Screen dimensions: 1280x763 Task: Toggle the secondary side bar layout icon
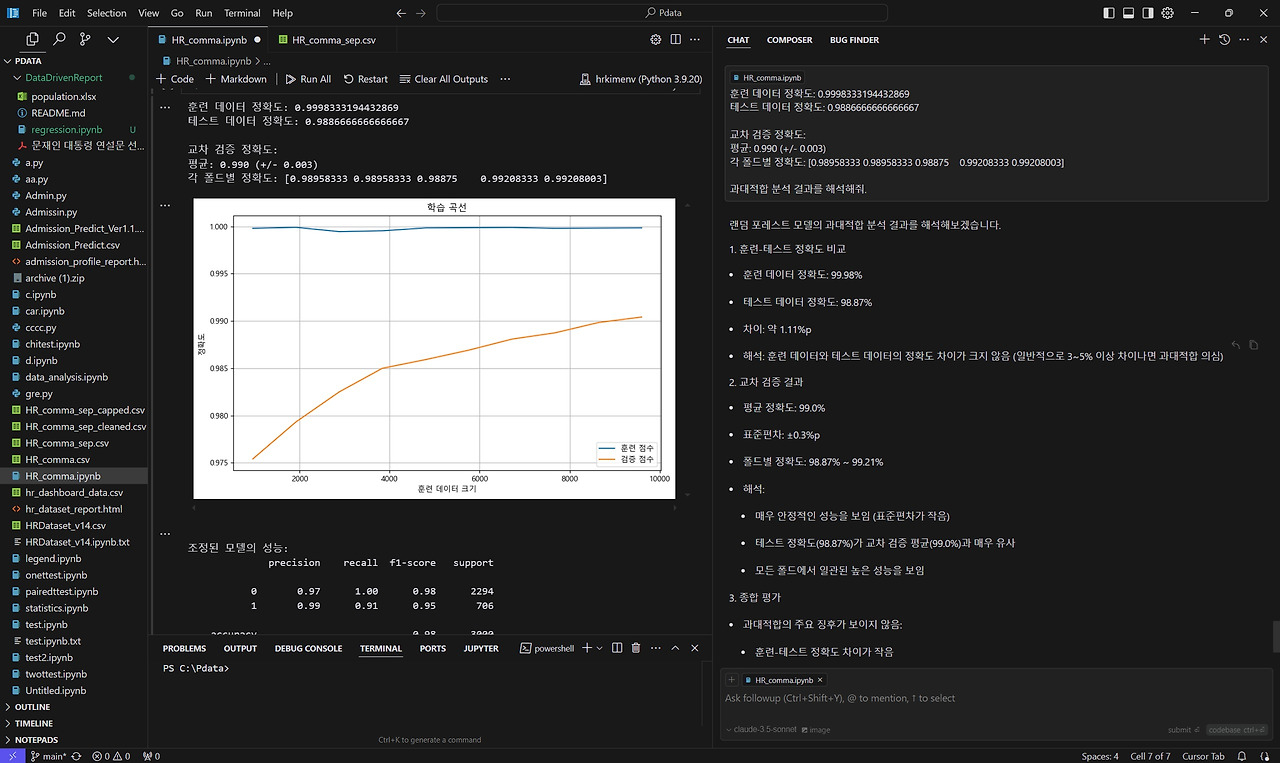click(1148, 13)
